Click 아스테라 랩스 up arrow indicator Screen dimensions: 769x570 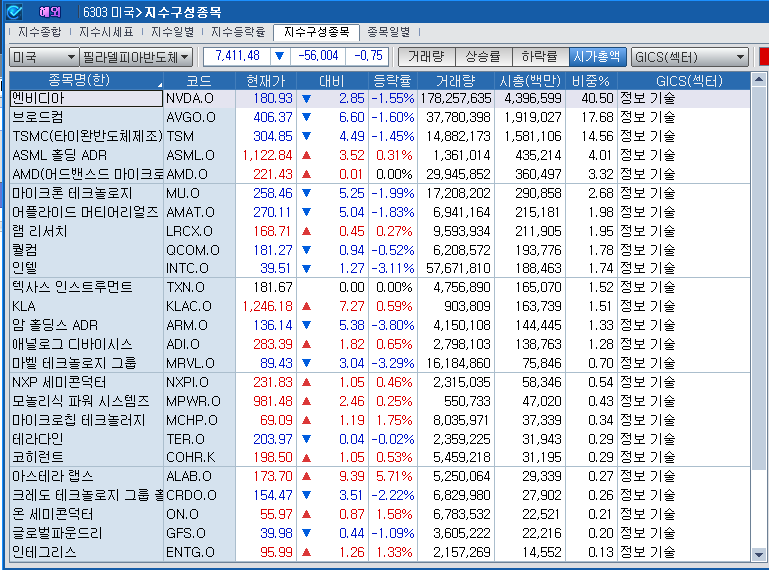307,476
